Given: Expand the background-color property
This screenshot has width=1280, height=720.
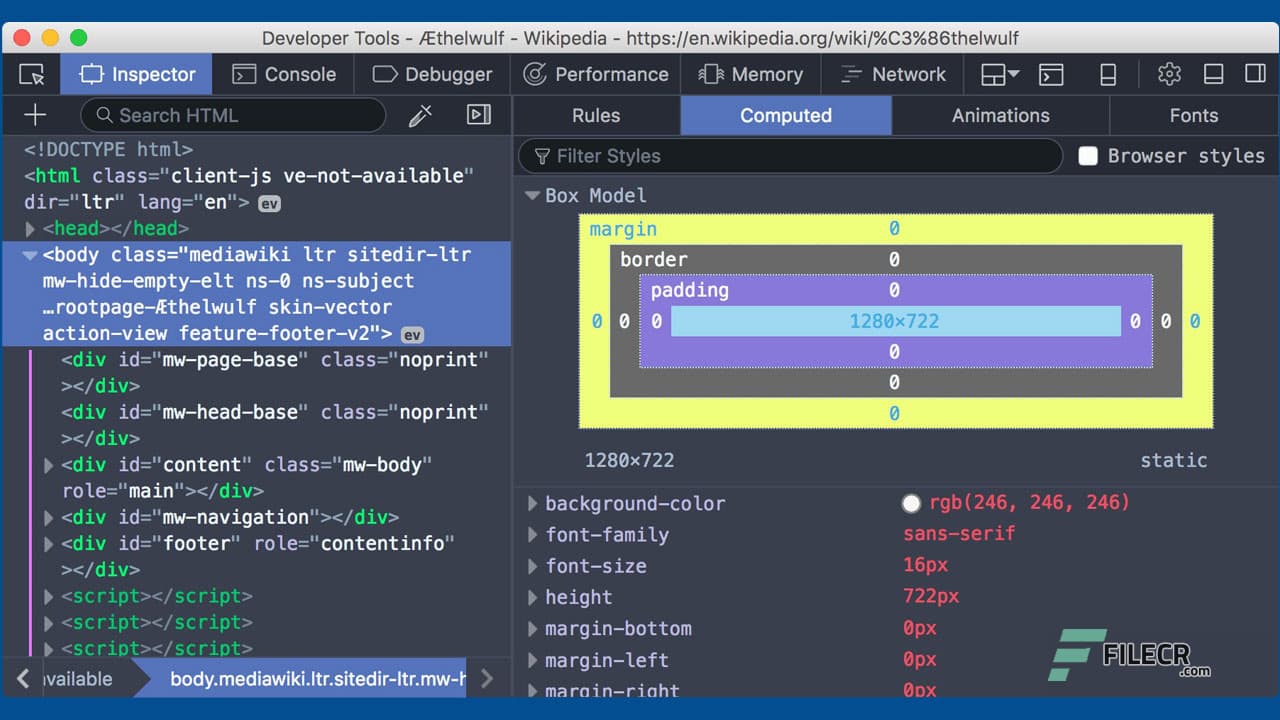Looking at the screenshot, I should 531,503.
